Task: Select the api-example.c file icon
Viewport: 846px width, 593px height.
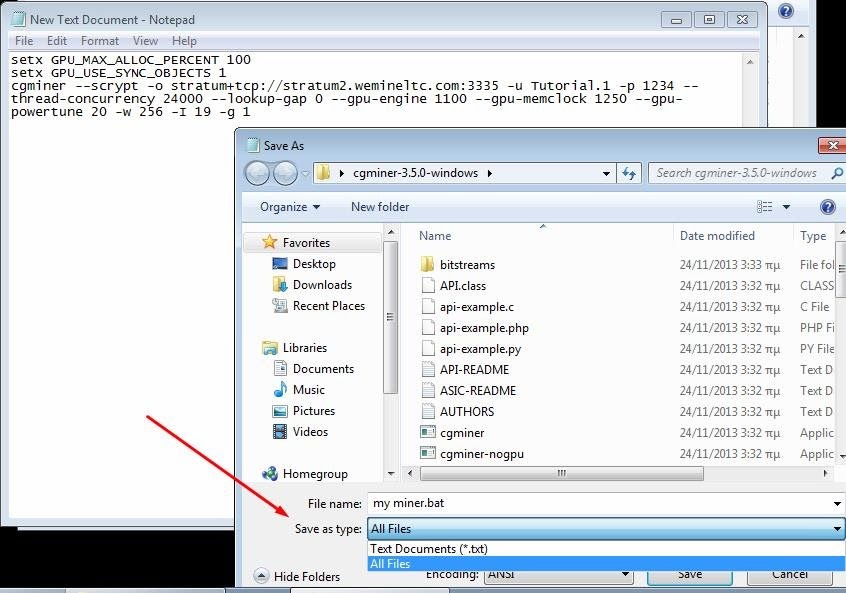Action: click(x=428, y=306)
